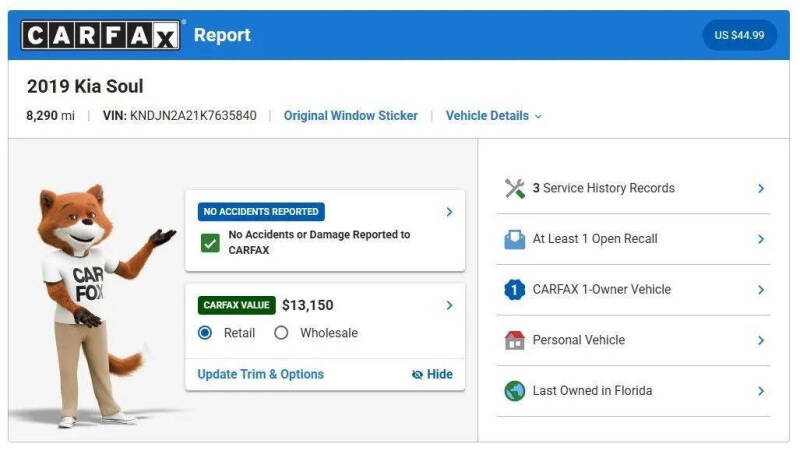The image size is (800, 451).
Task: Open the CARFAX Value details chevron
Action: 449,305
